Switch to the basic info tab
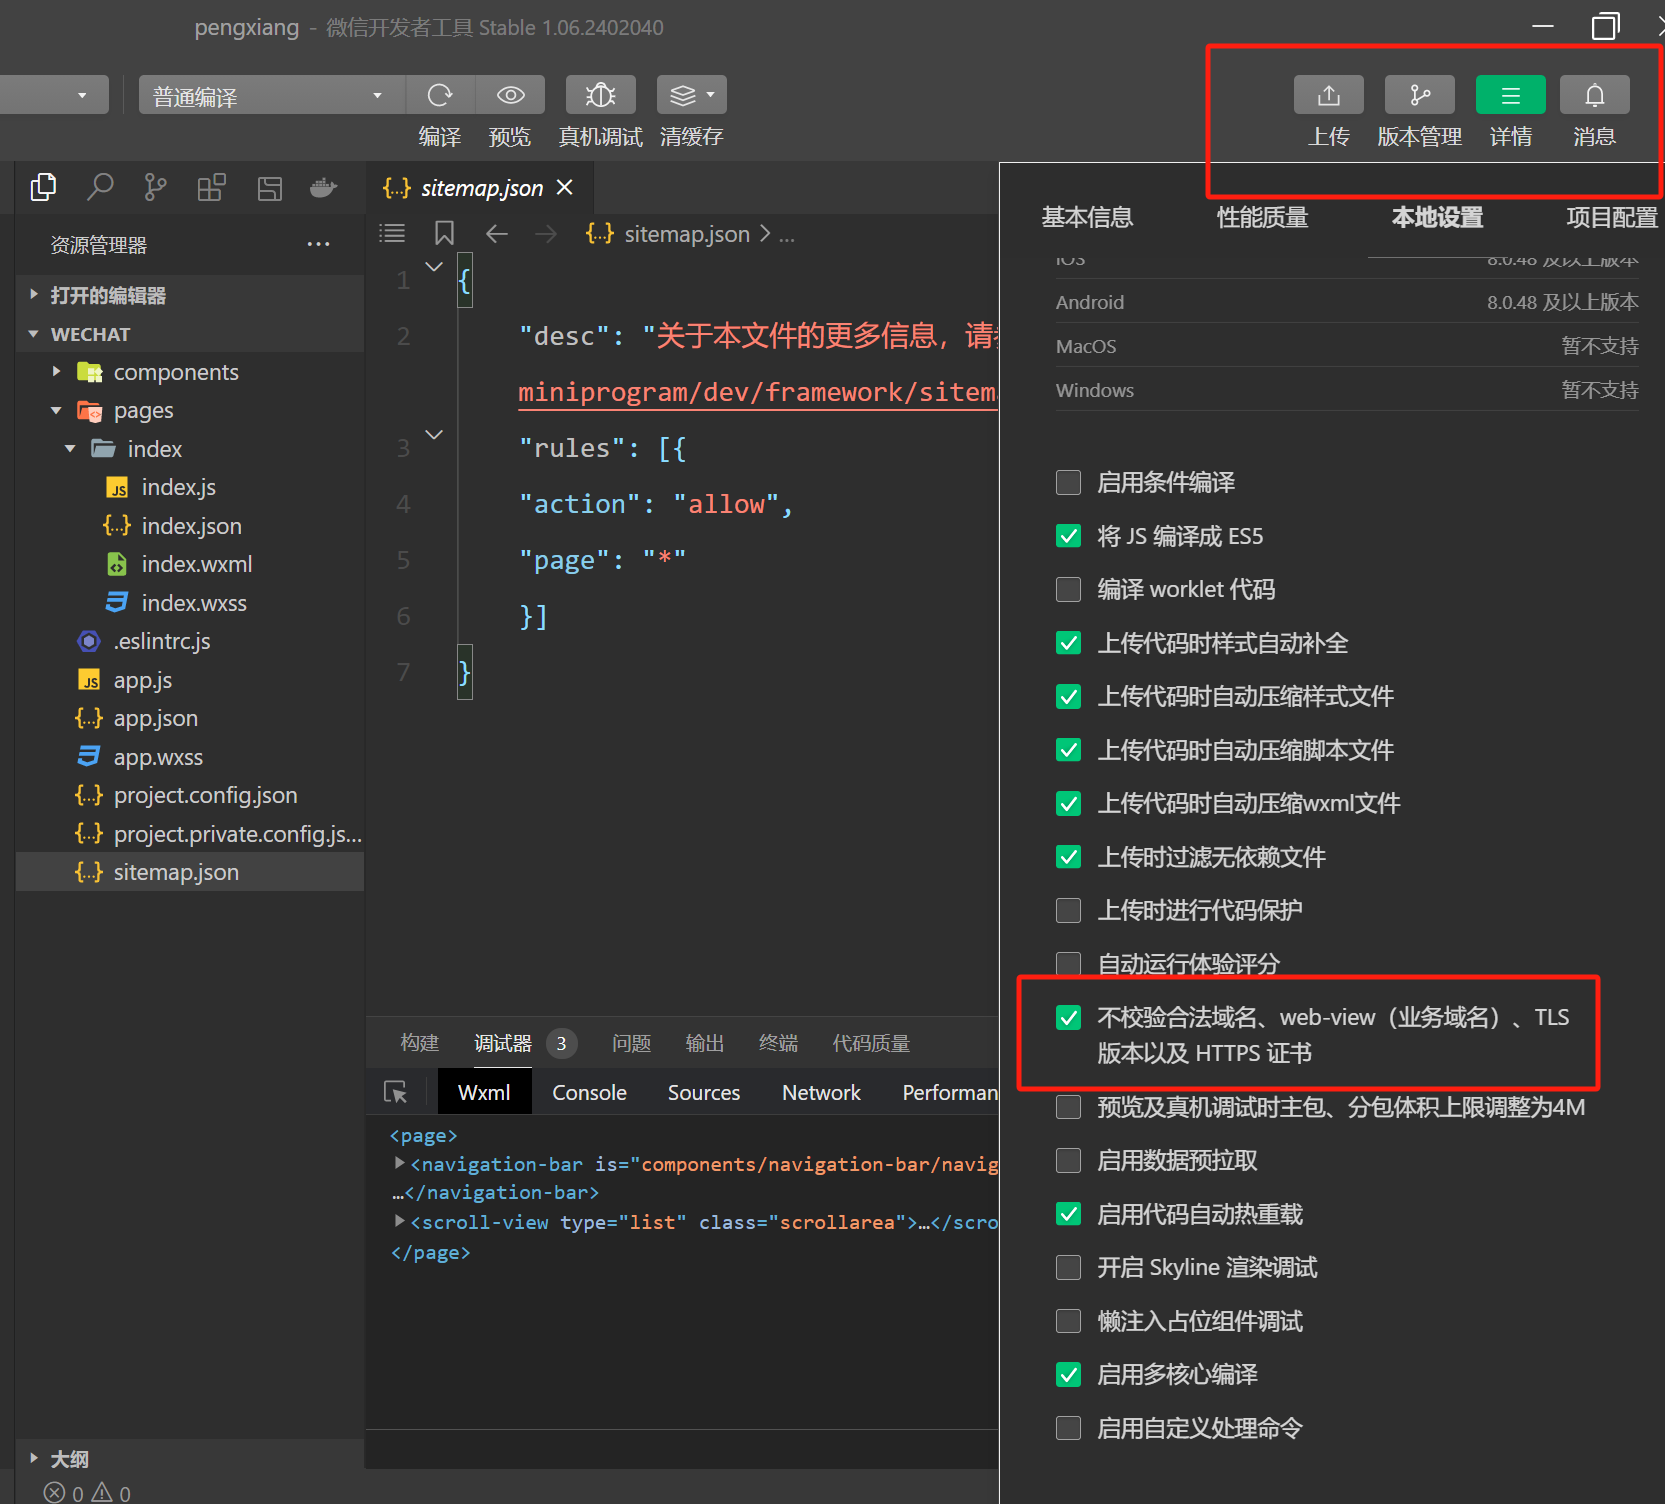Image resolution: width=1665 pixels, height=1504 pixels. [1087, 217]
